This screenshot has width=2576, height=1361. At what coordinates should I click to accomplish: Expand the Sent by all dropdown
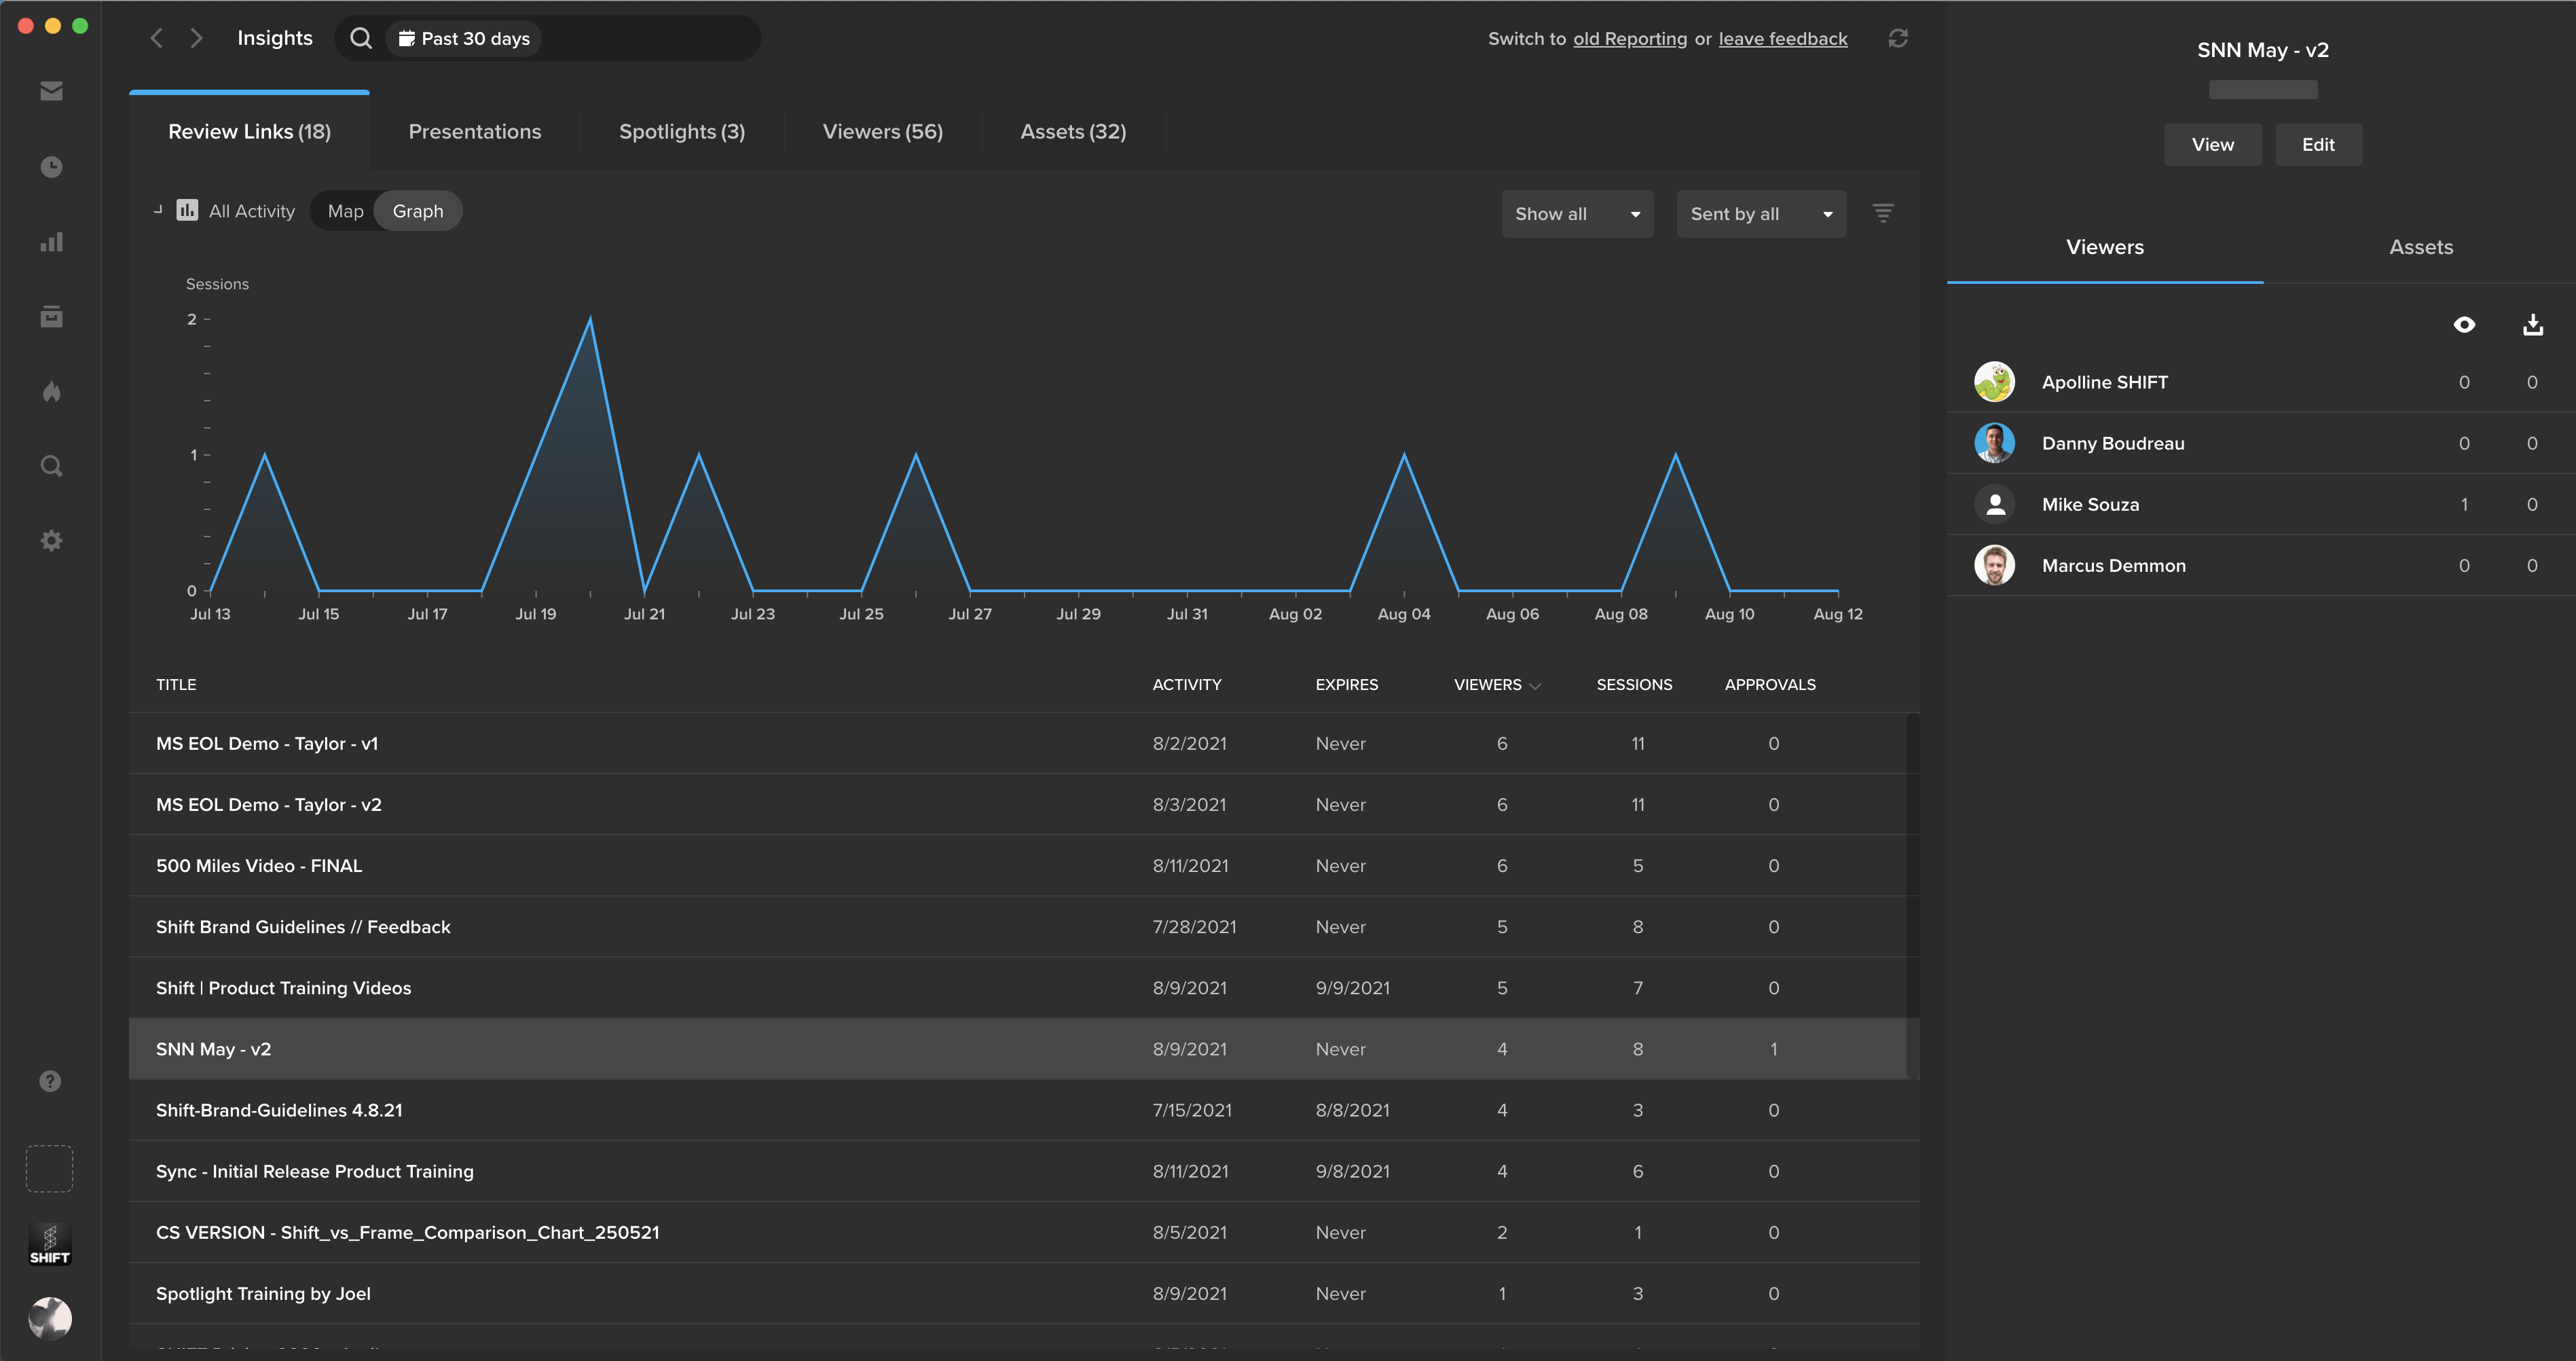[x=1760, y=214]
